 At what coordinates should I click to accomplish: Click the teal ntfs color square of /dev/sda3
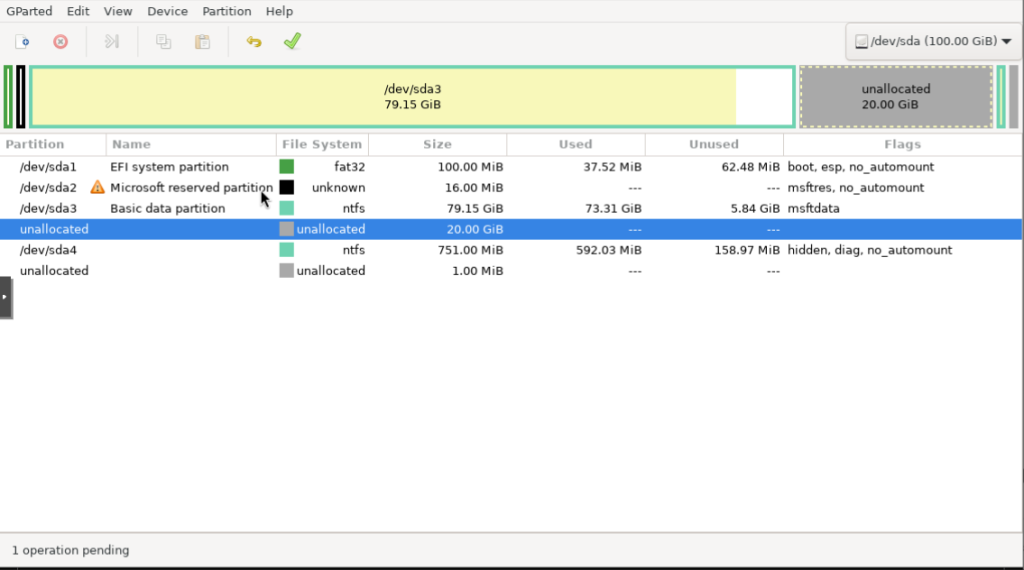286,208
